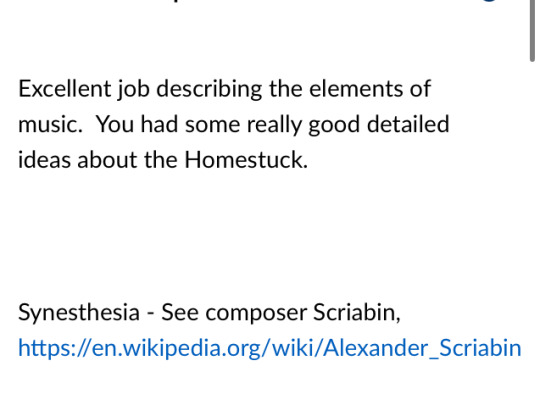Click the word "Homestuck" in the comment
This screenshot has width=540, height=405.
pos(246,160)
